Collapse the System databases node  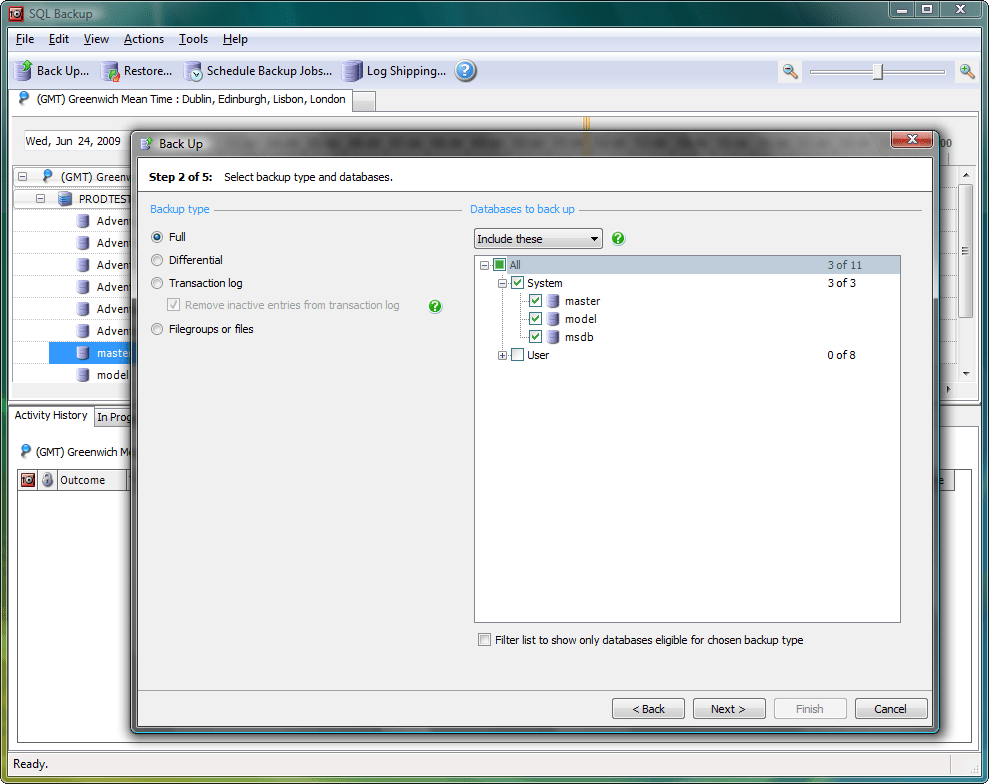pyautogui.click(x=502, y=282)
